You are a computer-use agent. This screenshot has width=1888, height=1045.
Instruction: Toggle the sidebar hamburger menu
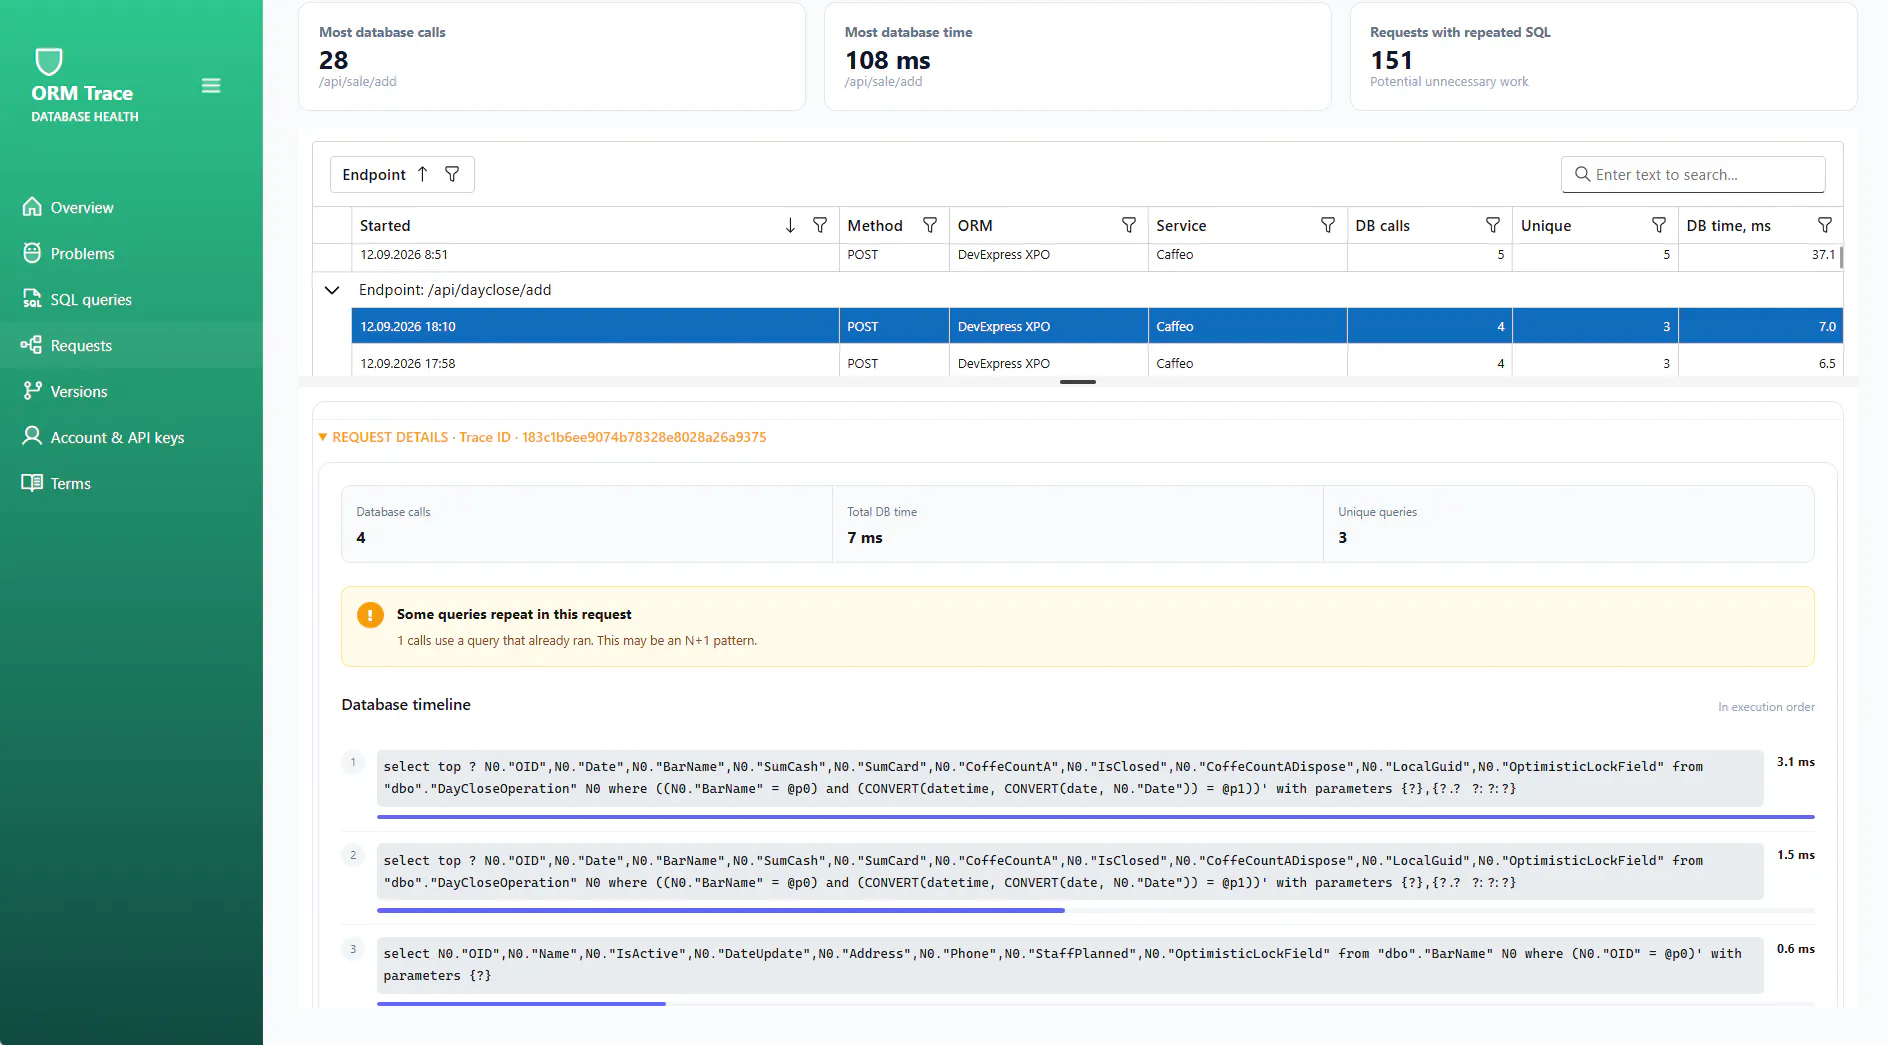pos(211,86)
